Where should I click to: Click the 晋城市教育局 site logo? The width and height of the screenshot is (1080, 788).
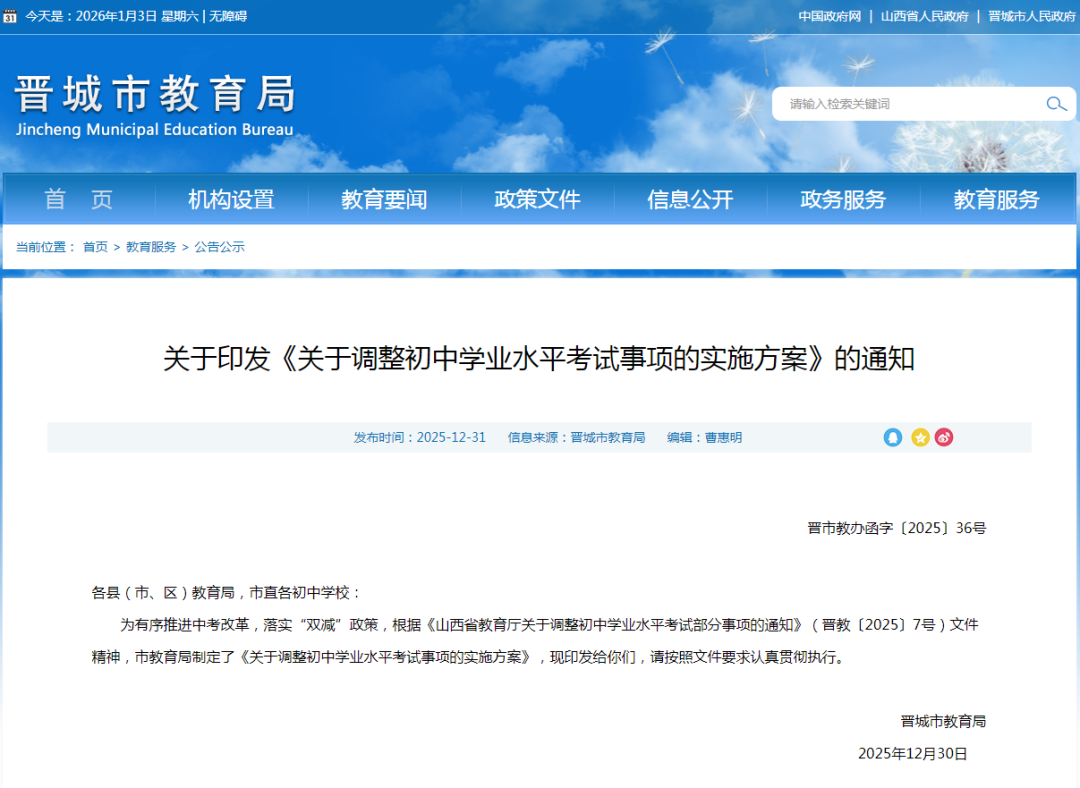[155, 104]
